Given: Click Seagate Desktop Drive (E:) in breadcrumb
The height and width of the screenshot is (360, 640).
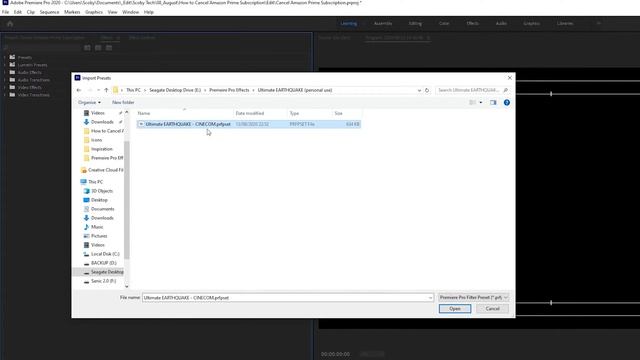Looking at the screenshot, I should tap(175, 90).
